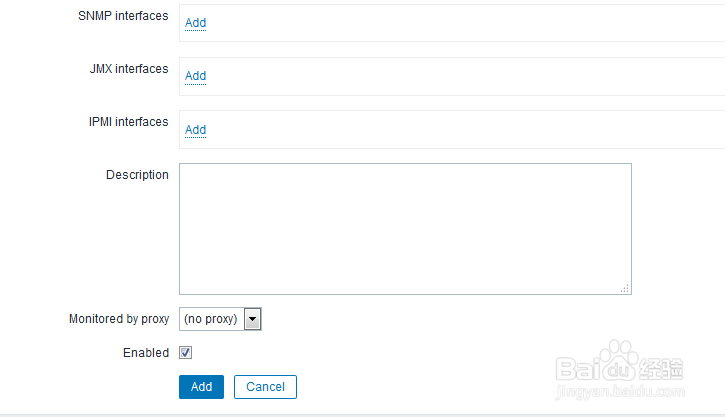Click empty area of JMX interfaces box
This screenshot has height=417, width=725.
pyautogui.click(x=450, y=76)
